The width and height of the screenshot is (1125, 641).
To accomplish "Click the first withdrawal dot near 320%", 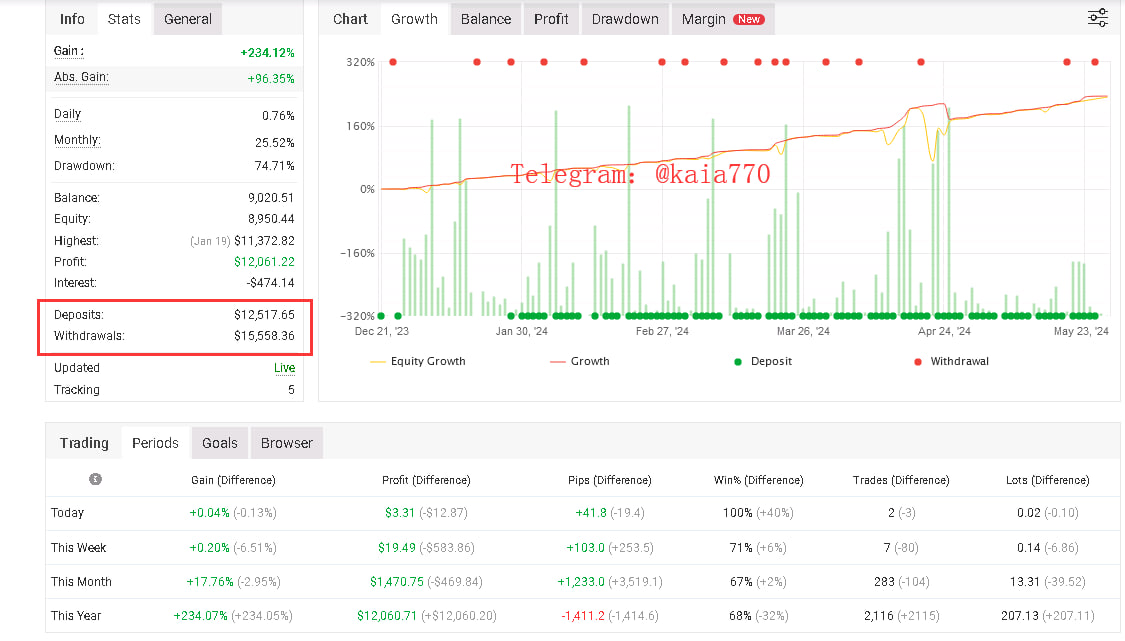I will coord(392,62).
